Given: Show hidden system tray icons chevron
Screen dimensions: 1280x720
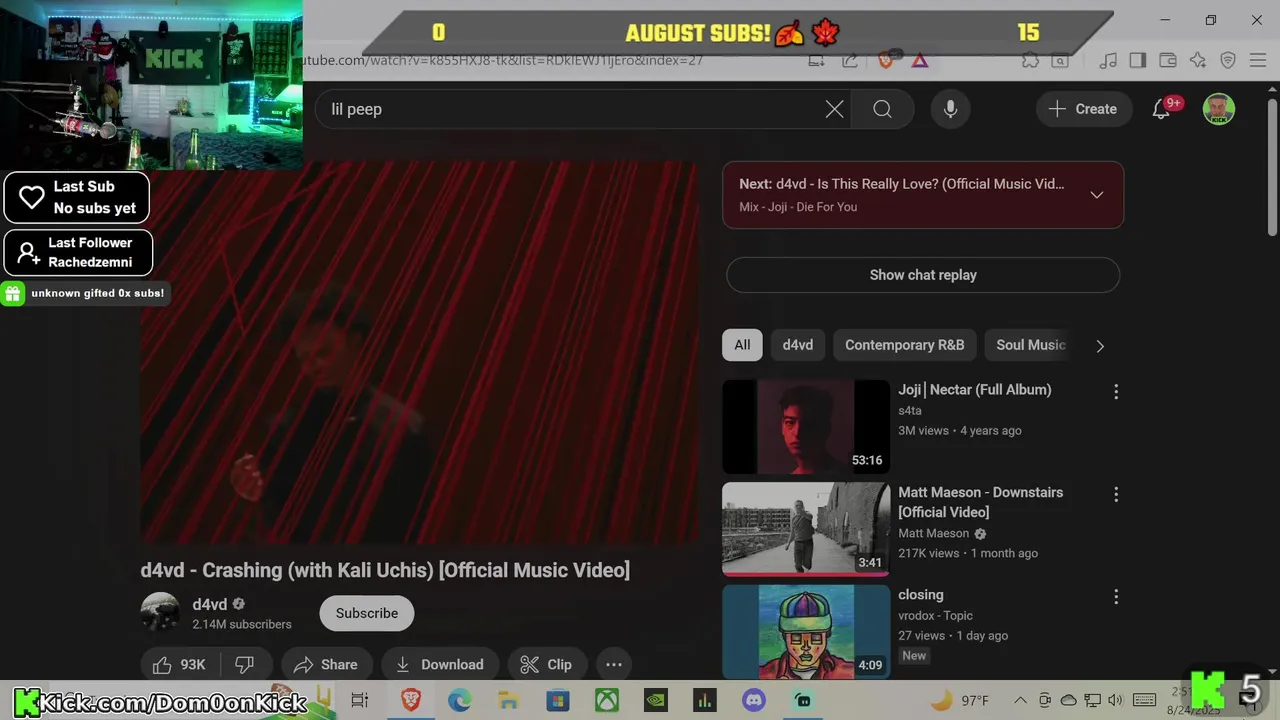Looking at the screenshot, I should (x=1020, y=700).
